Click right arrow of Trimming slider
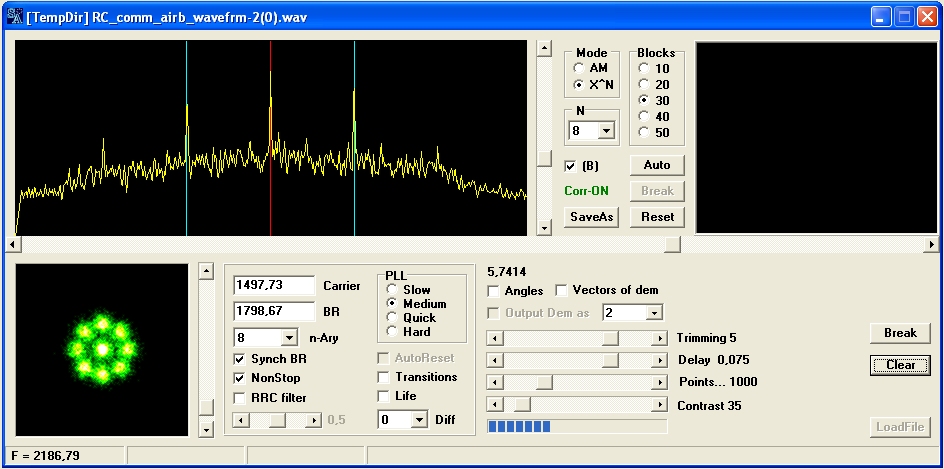Screen dimensions: 944x469 click(x=658, y=339)
